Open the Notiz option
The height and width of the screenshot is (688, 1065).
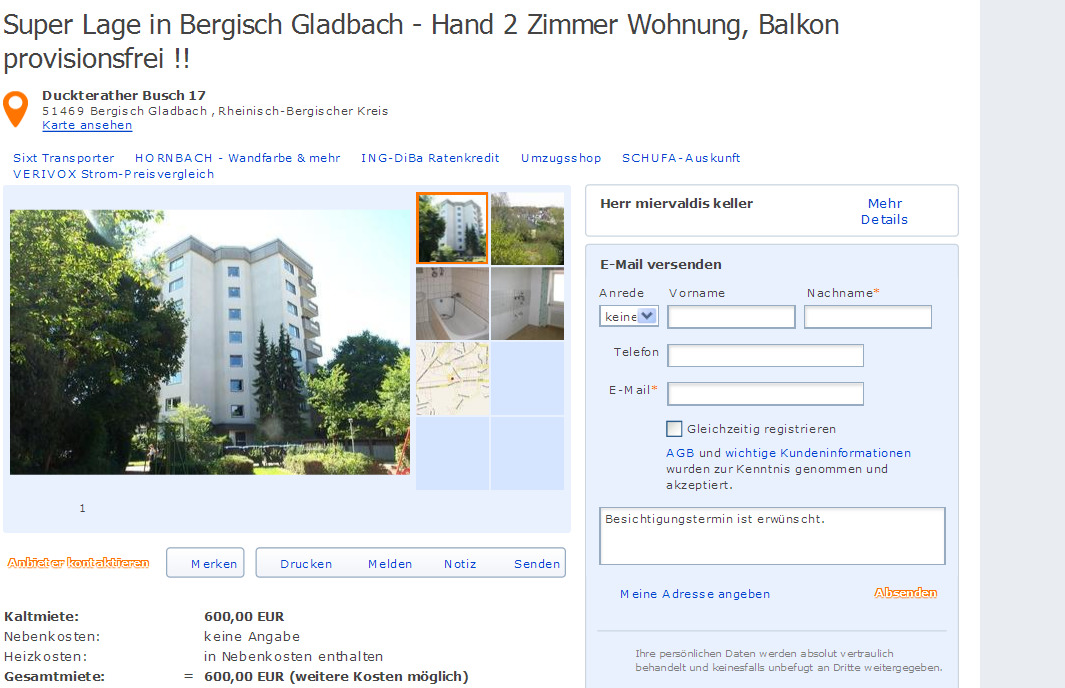click(x=460, y=564)
